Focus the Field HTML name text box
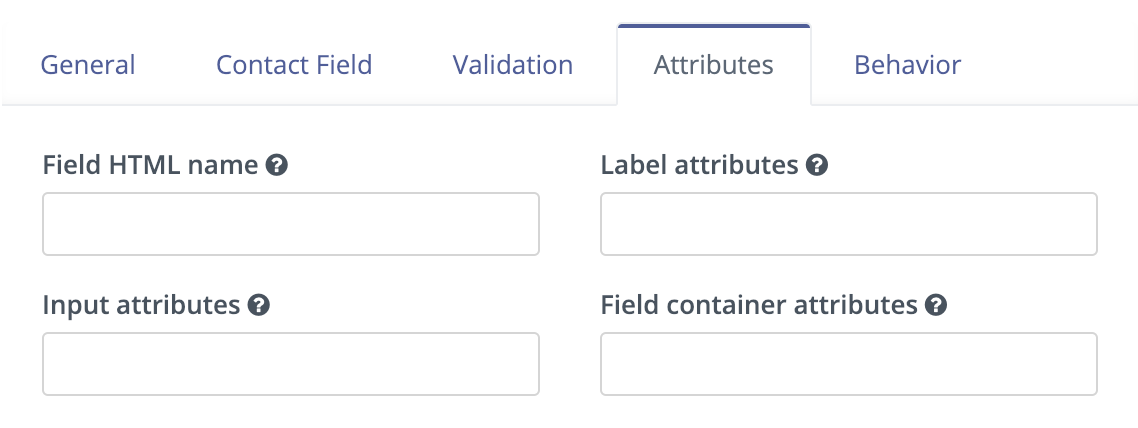This screenshot has height=428, width=1138. [290, 223]
